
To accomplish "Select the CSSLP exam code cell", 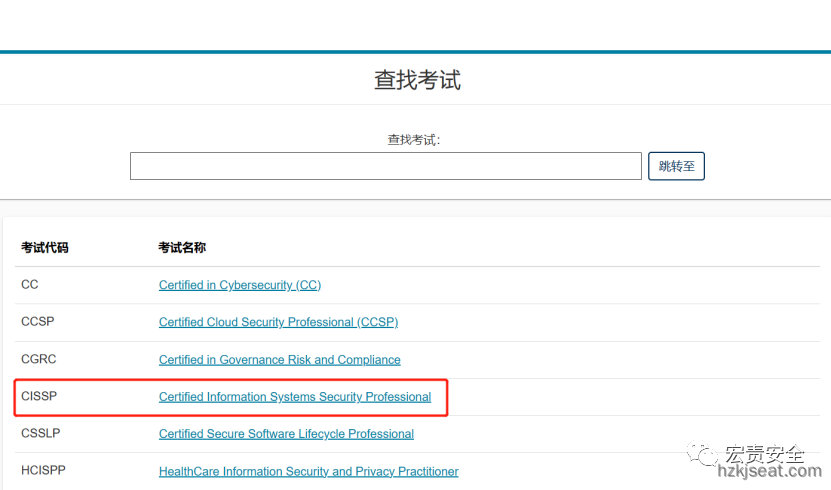I will click(x=41, y=433).
